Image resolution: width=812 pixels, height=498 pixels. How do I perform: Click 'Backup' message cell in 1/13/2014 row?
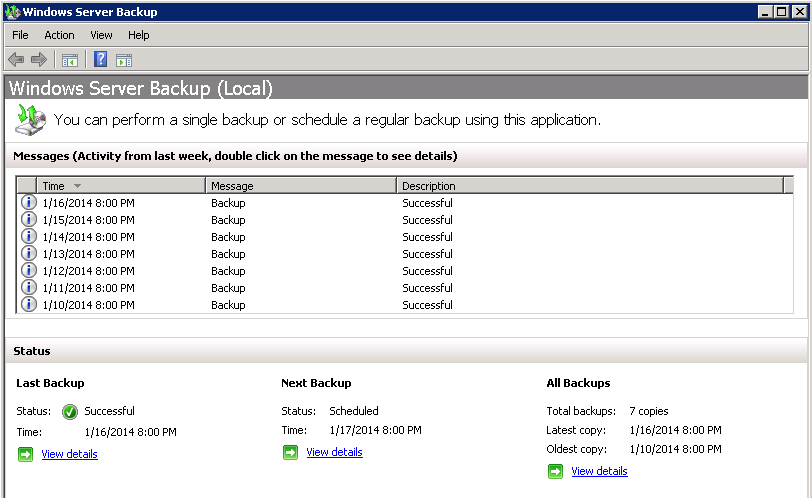(228, 254)
